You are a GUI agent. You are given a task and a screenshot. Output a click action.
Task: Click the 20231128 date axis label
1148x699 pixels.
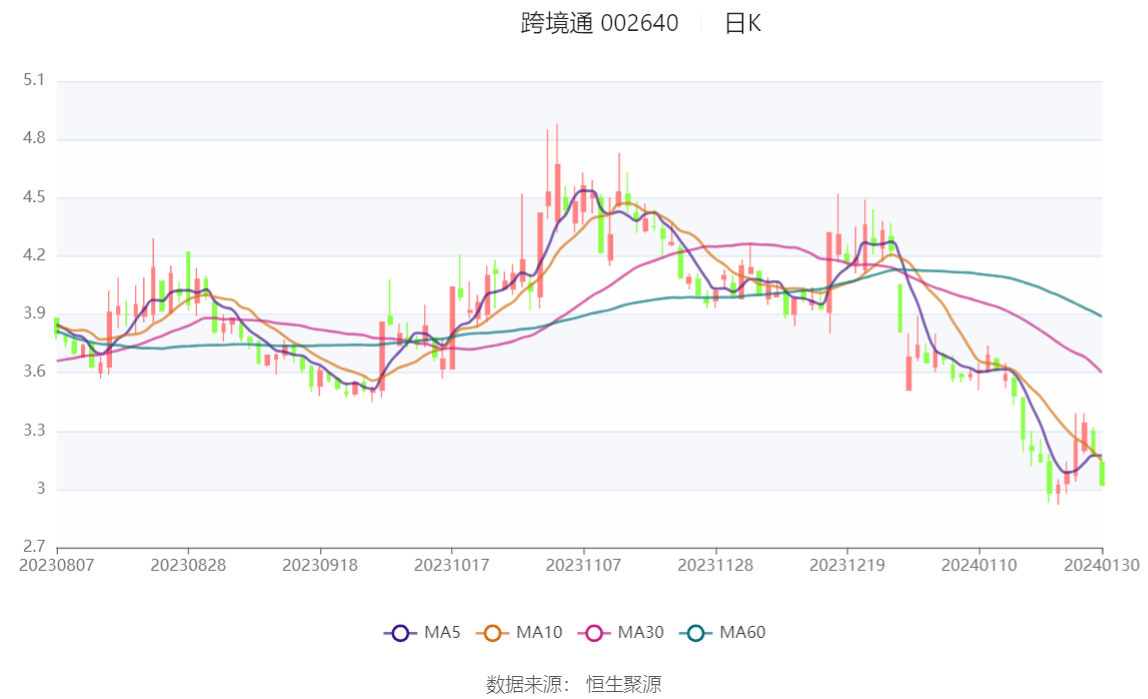click(715, 566)
